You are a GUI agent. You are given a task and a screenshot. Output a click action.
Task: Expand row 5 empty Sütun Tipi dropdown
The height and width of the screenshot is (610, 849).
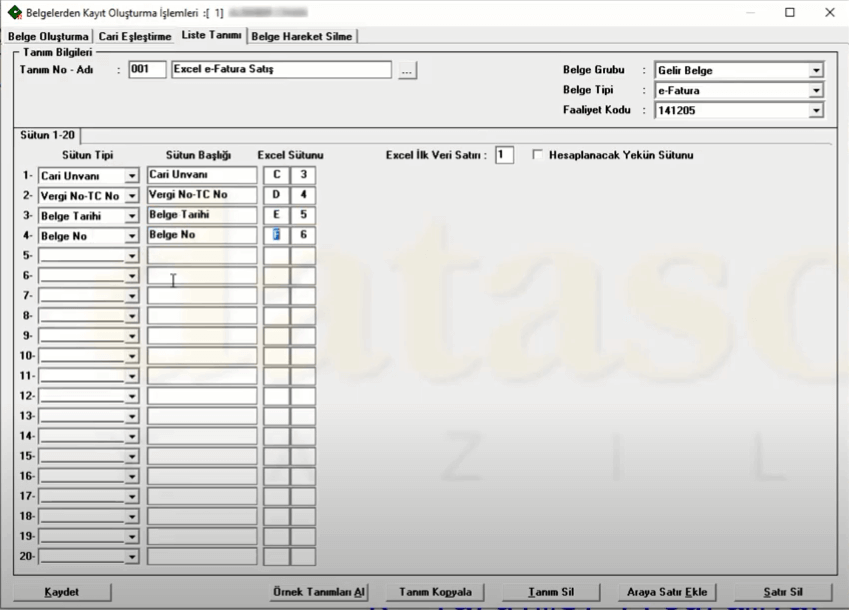(x=132, y=256)
